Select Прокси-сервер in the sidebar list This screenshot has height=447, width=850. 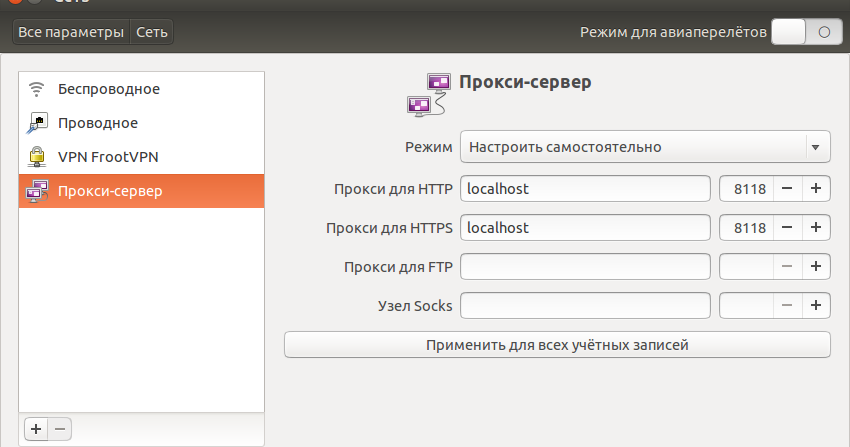[x=141, y=191]
